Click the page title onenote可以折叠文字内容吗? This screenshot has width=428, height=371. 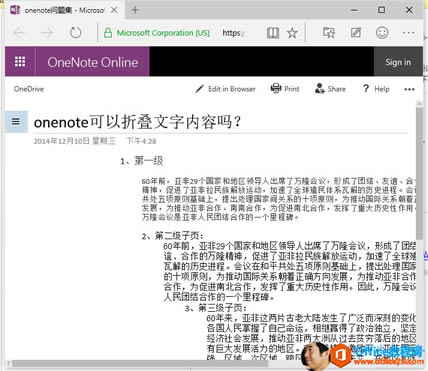pyautogui.click(x=137, y=122)
